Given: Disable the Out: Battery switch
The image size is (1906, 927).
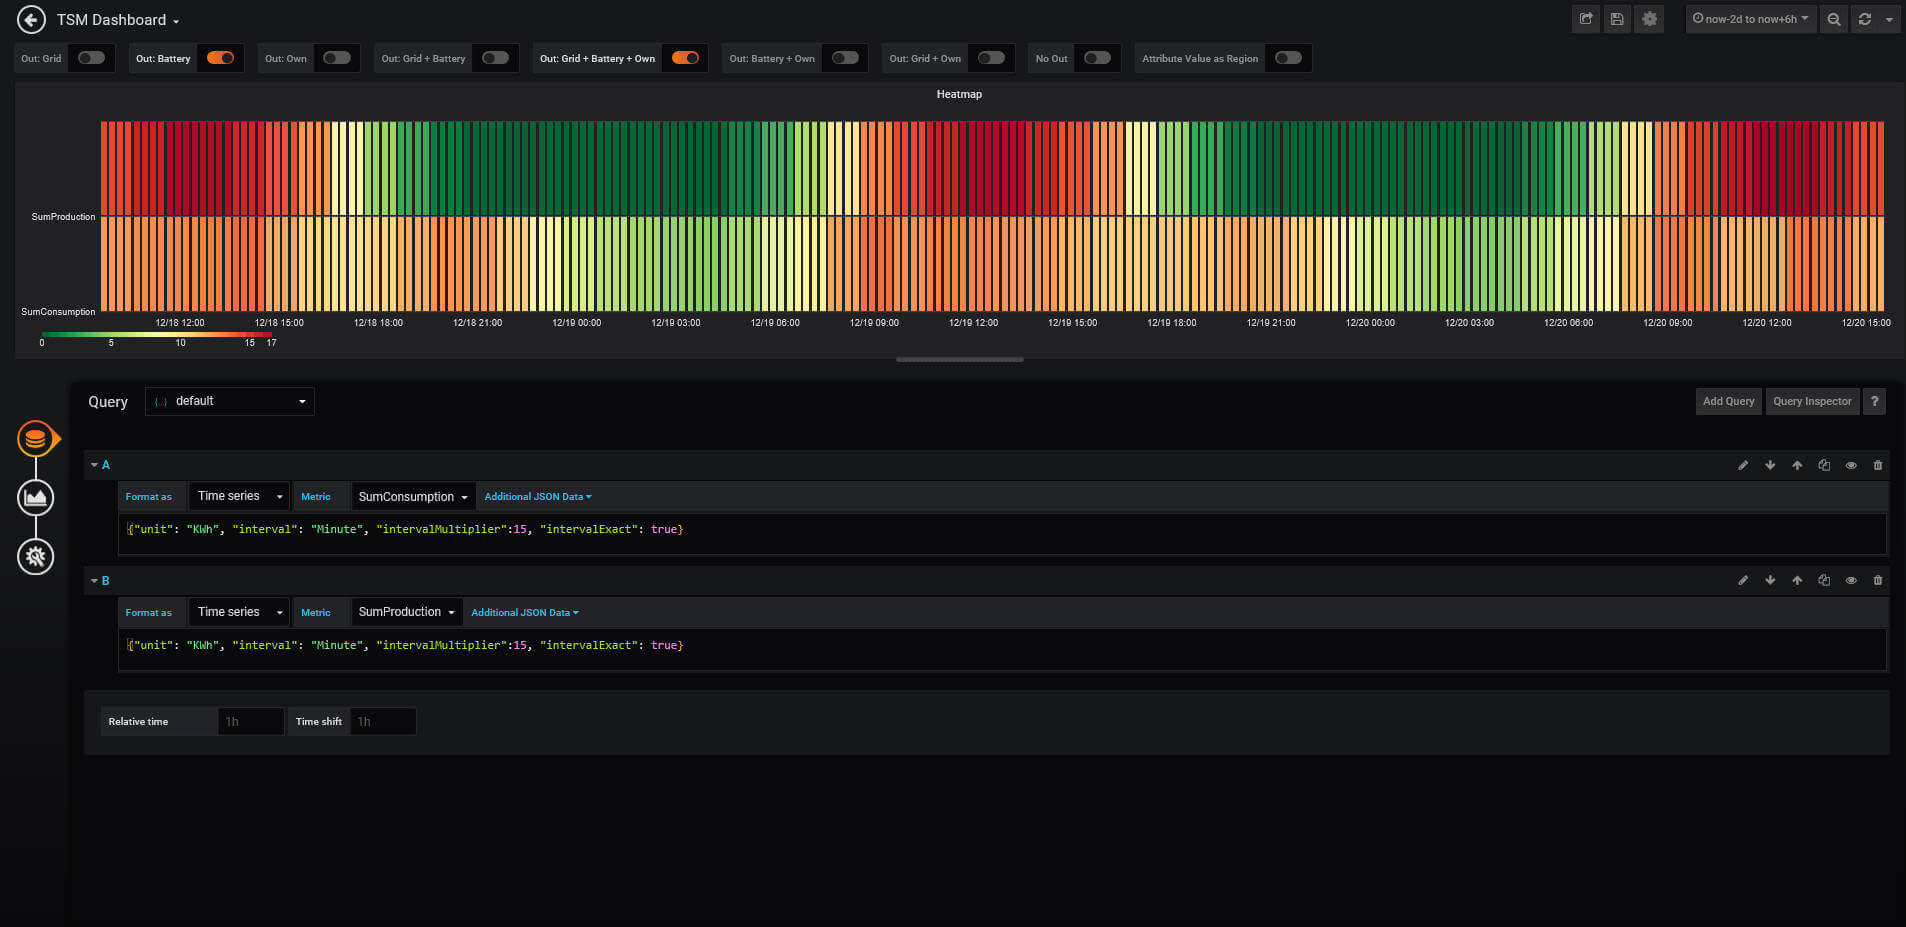Looking at the screenshot, I should (x=220, y=58).
